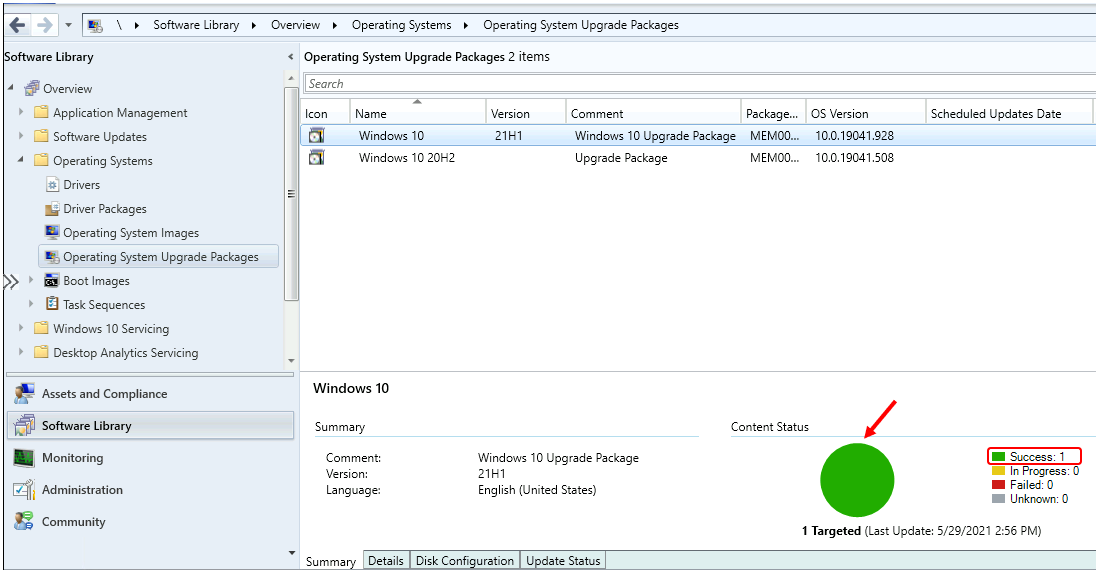Select the Software Updates folder icon
Image resolution: width=1100 pixels, height=574 pixels.
pyautogui.click(x=41, y=136)
